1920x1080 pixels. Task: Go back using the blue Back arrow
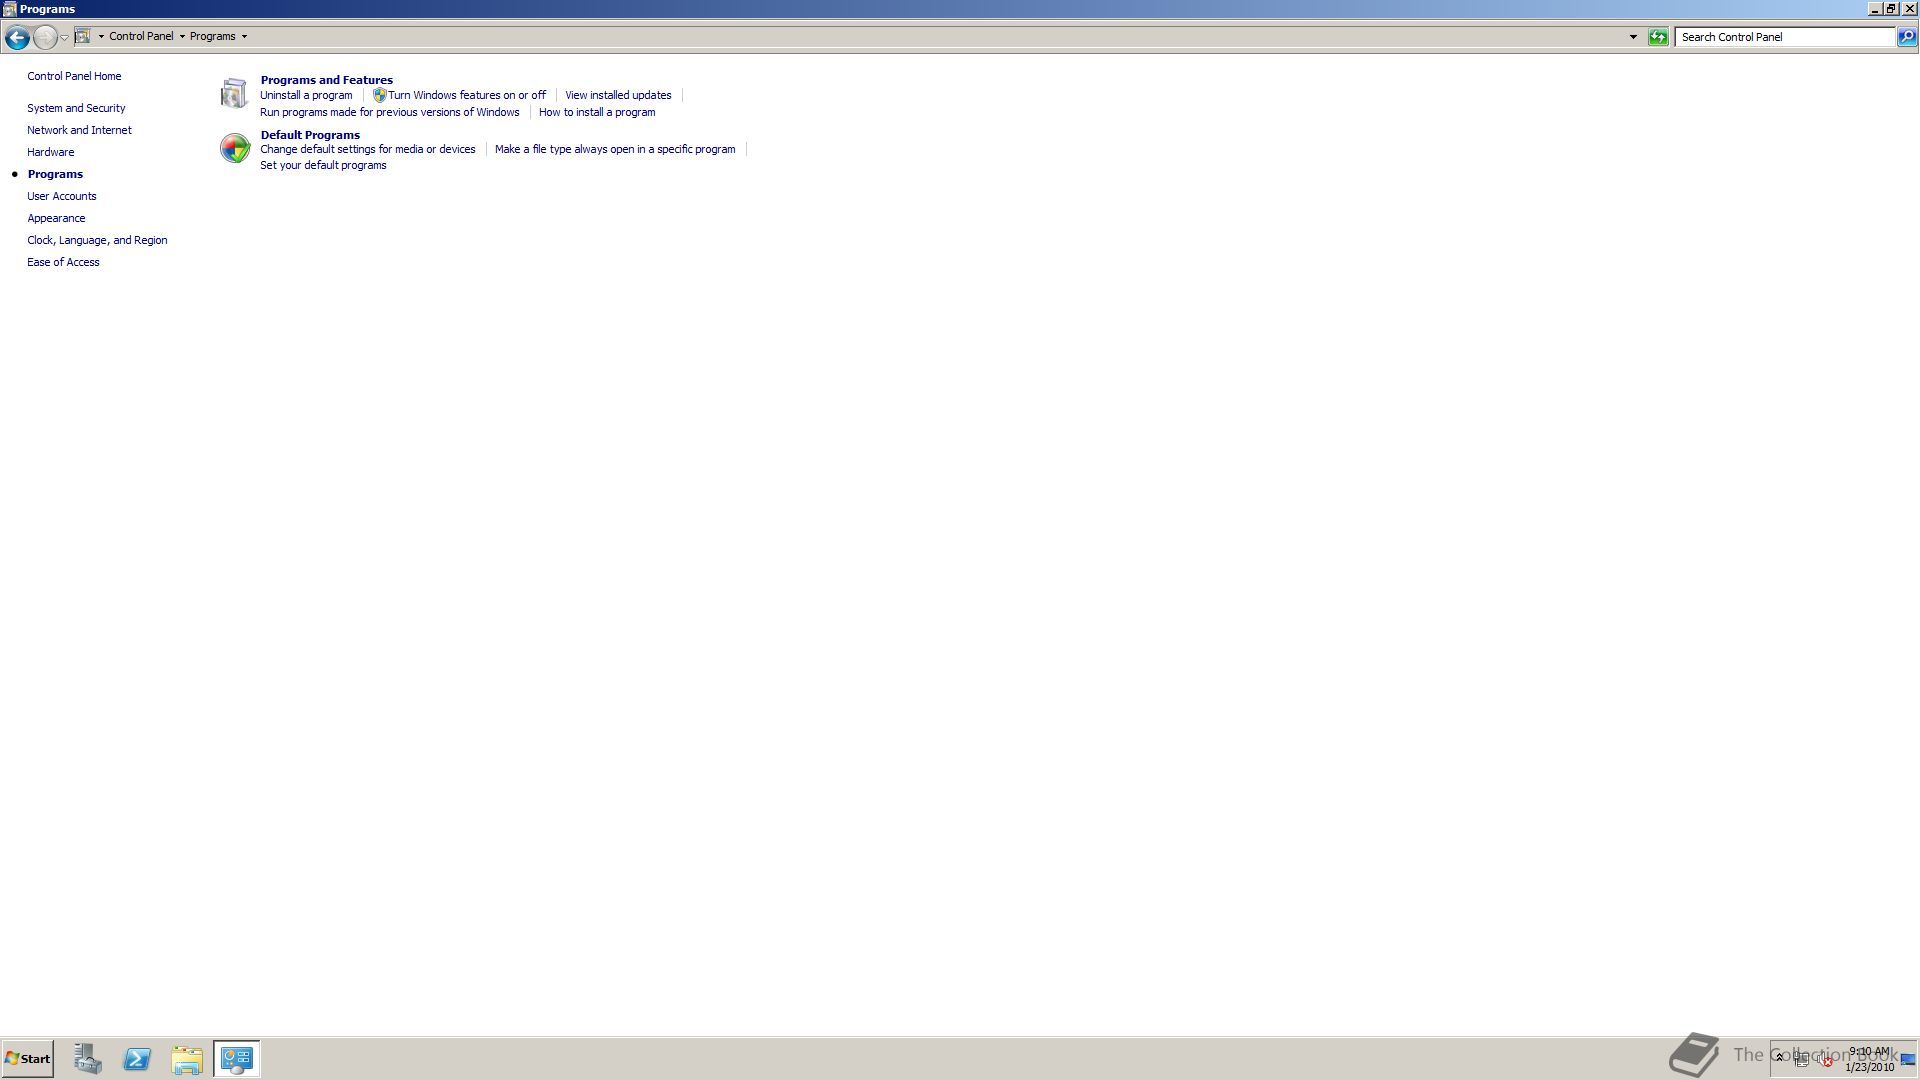point(17,37)
